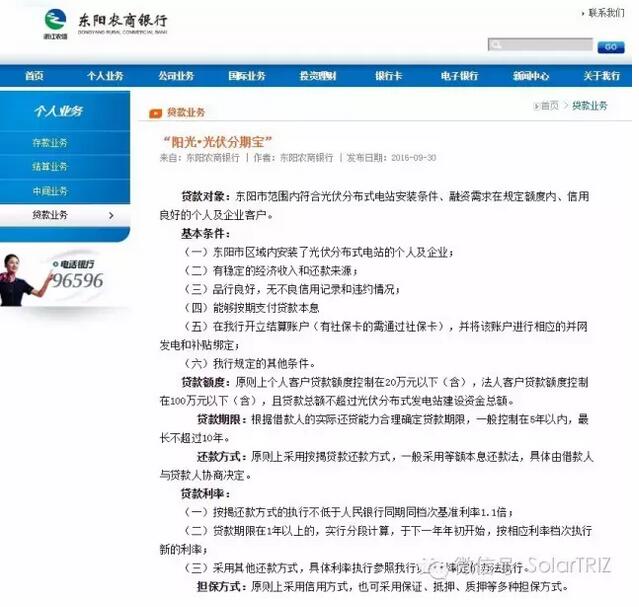Click 贷款业务 link in the breadcrumb
The width and height of the screenshot is (639, 607).
(589, 106)
